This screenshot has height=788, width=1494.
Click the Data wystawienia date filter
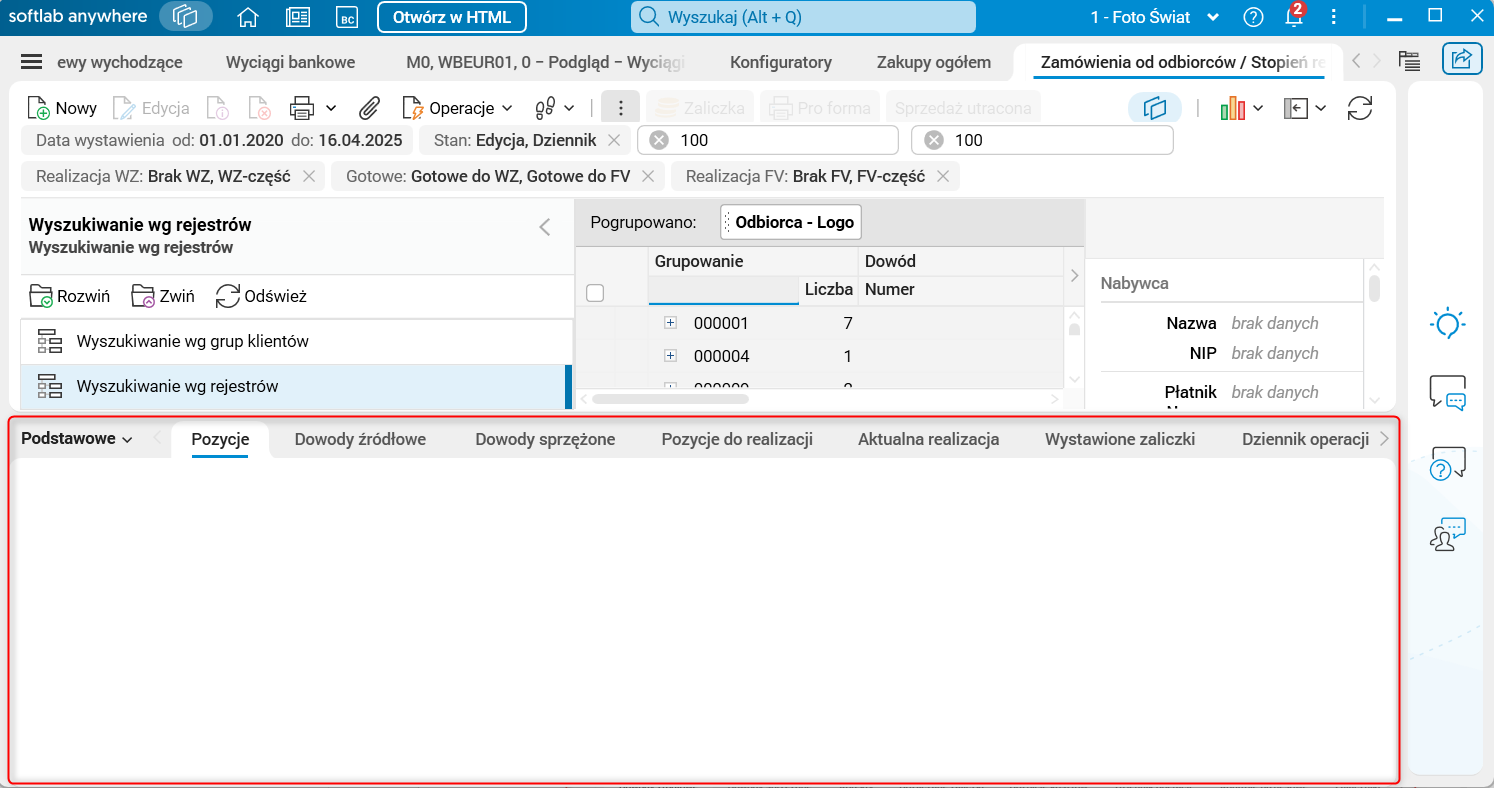click(x=219, y=140)
